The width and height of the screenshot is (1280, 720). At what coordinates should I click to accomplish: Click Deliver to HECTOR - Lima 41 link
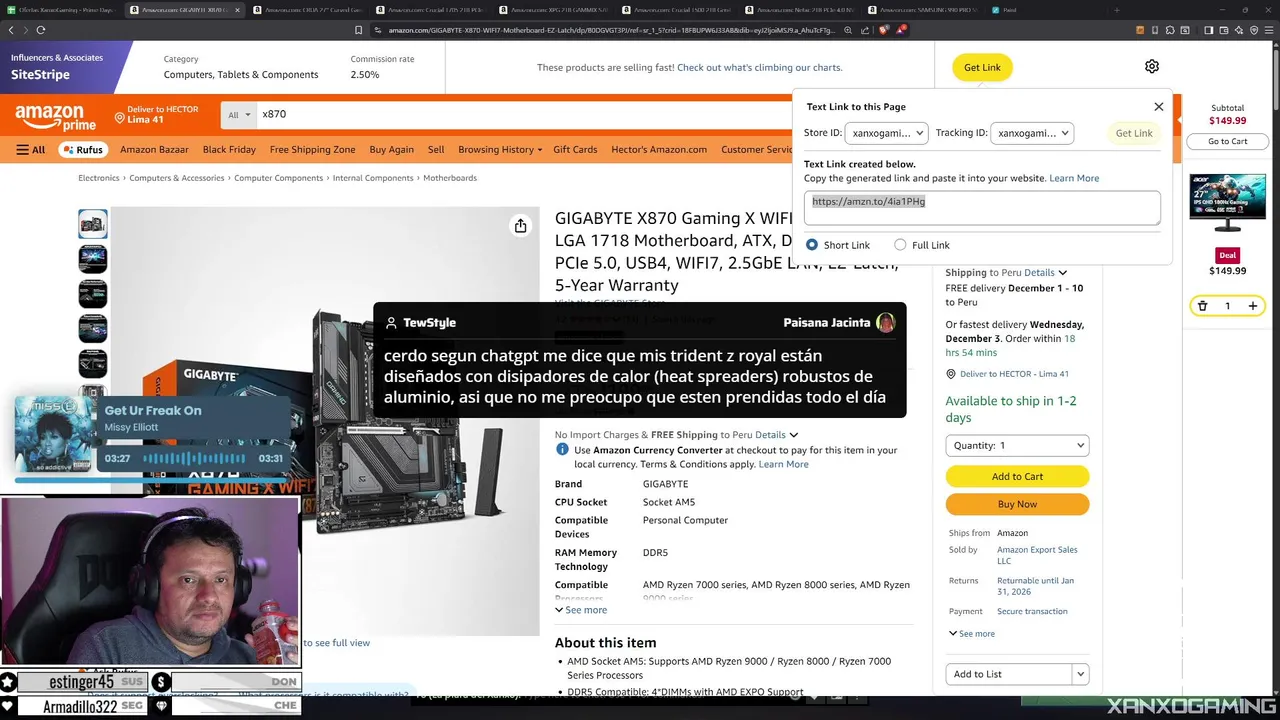[x=1014, y=374]
